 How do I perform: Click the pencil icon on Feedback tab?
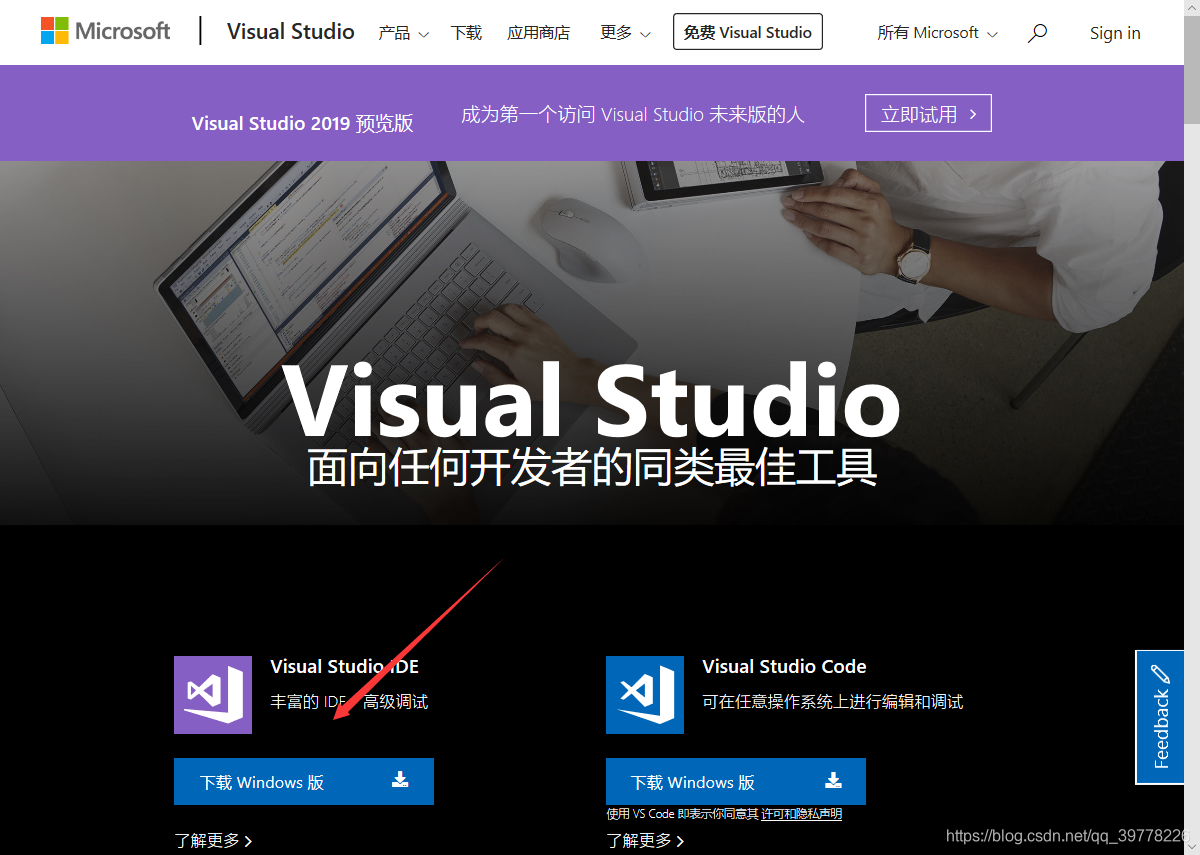(1160, 673)
